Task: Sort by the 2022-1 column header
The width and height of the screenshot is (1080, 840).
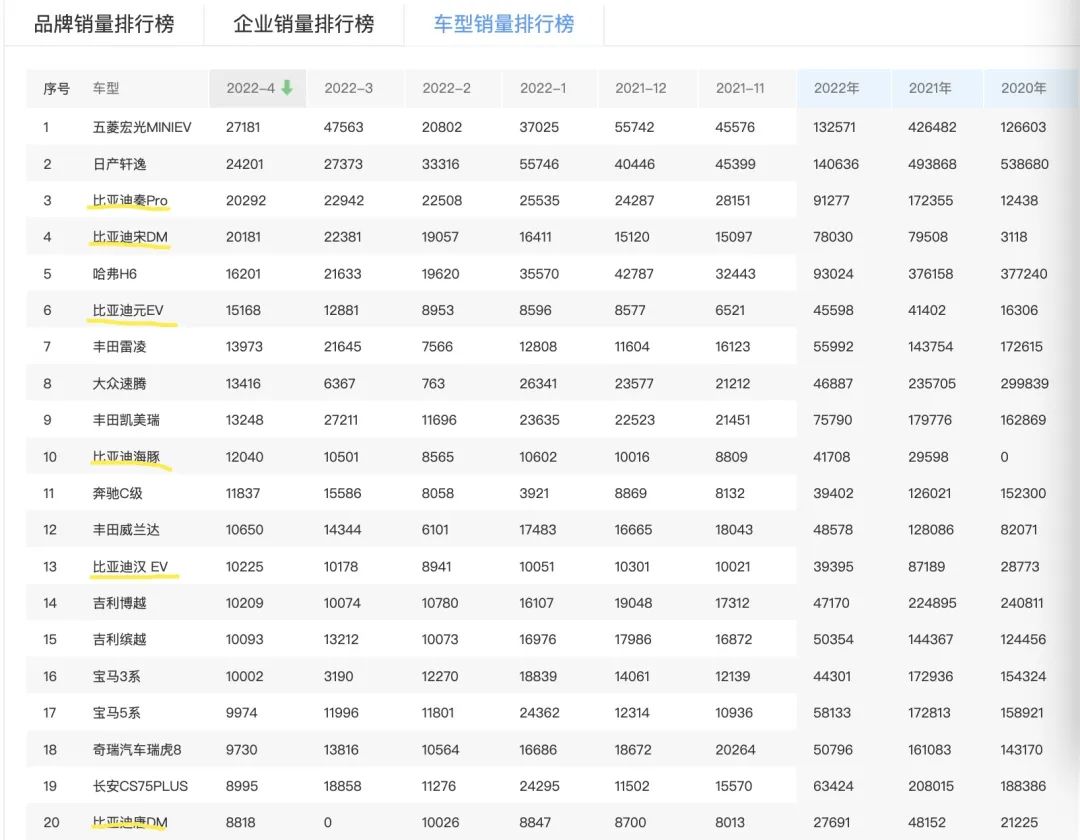Action: pos(543,88)
